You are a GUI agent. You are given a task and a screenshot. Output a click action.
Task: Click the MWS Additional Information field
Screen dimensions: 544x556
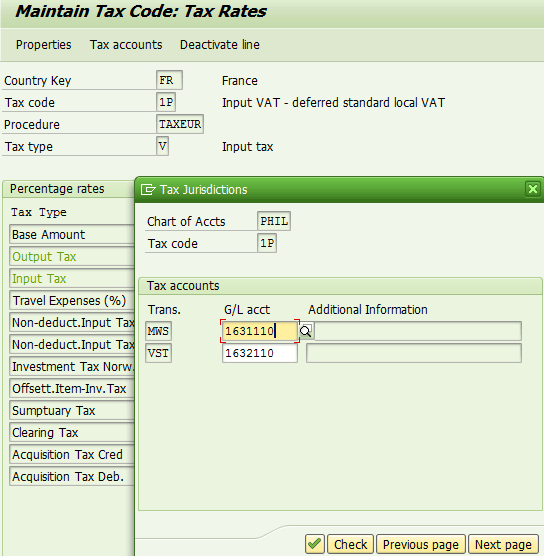pos(418,331)
